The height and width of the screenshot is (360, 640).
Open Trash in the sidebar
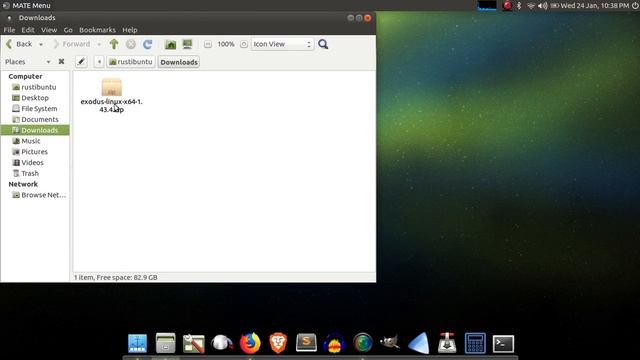(x=35, y=173)
